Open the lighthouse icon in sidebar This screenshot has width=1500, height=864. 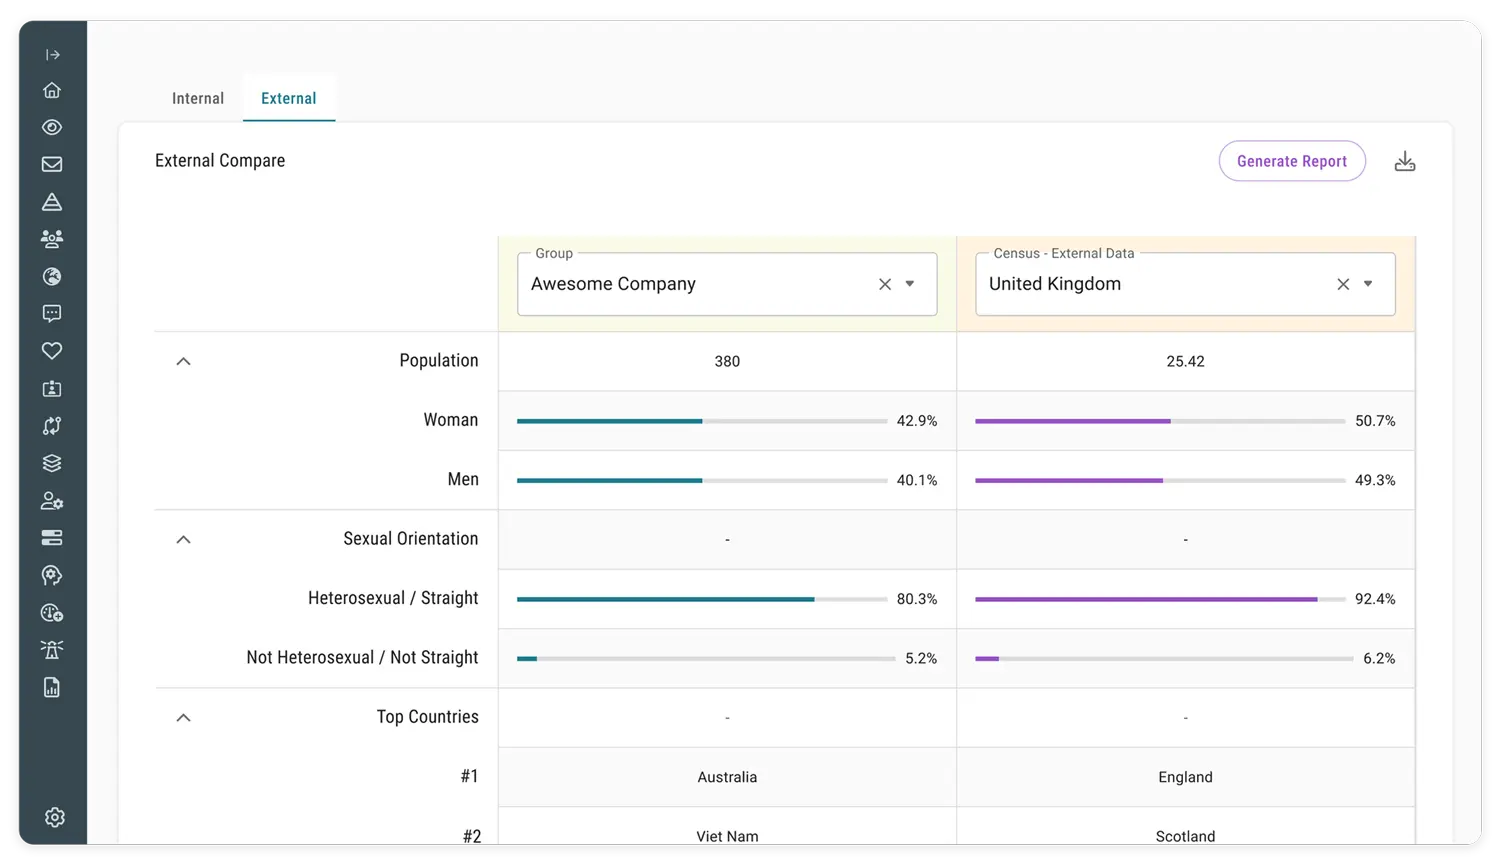52,650
